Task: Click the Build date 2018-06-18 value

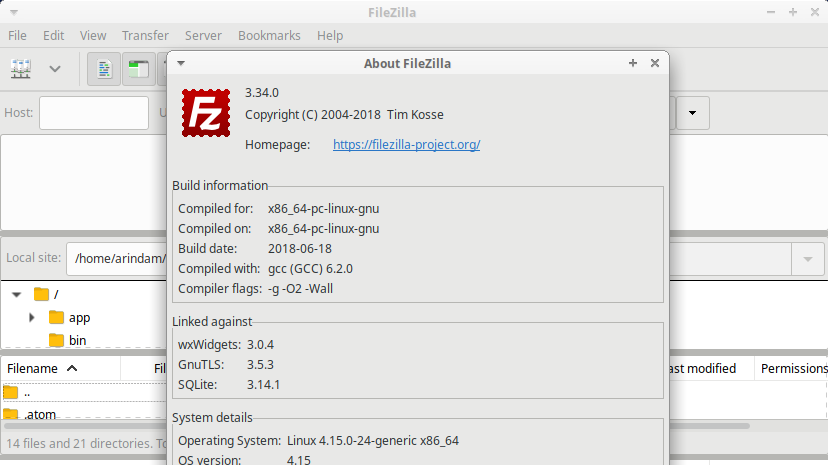Action: [300, 249]
